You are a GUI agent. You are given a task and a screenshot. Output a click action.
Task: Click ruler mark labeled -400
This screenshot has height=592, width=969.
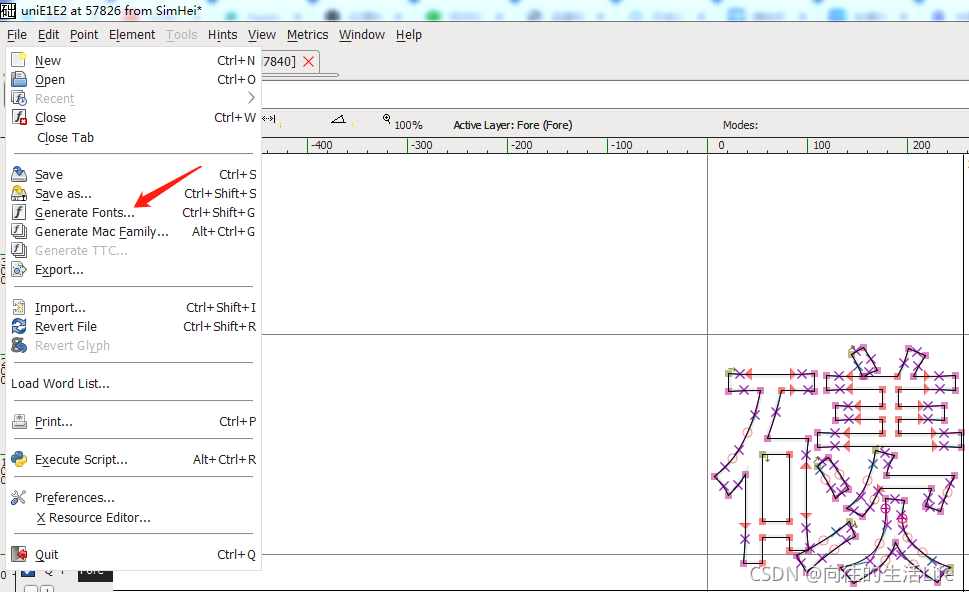point(321,145)
